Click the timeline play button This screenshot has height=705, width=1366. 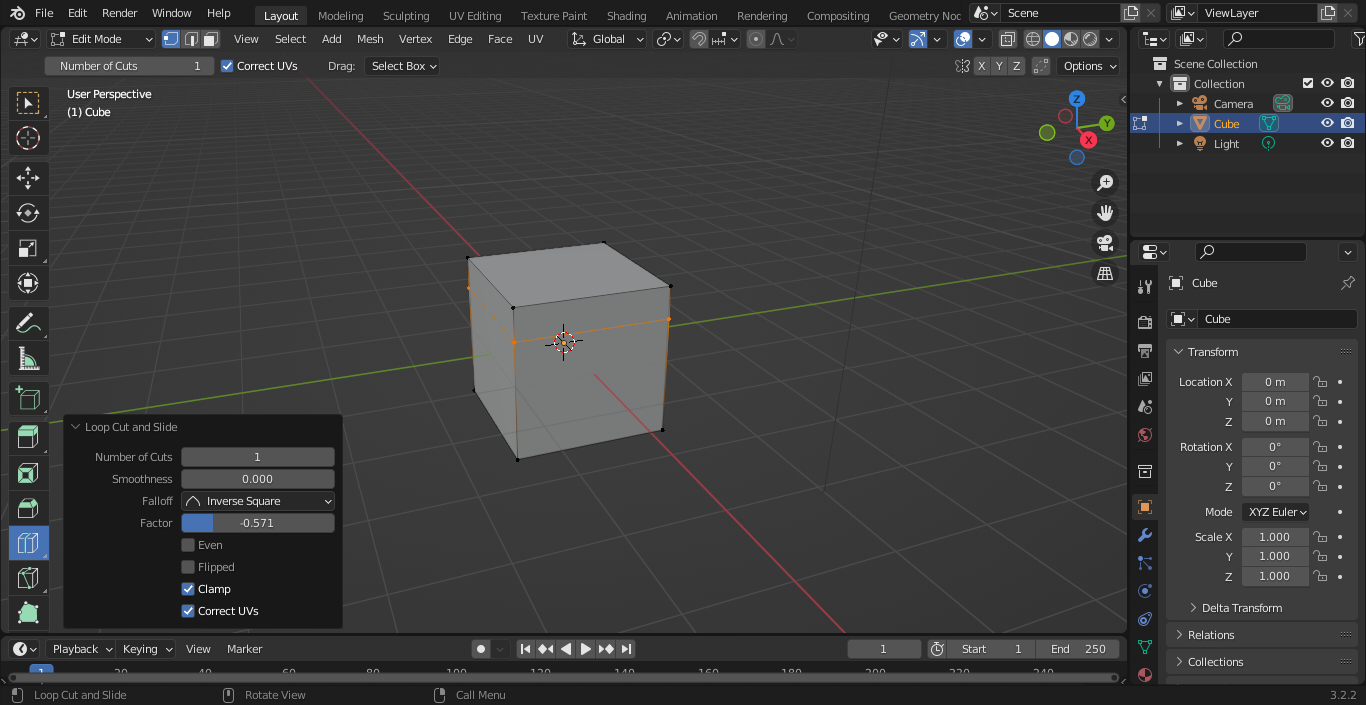click(x=586, y=649)
